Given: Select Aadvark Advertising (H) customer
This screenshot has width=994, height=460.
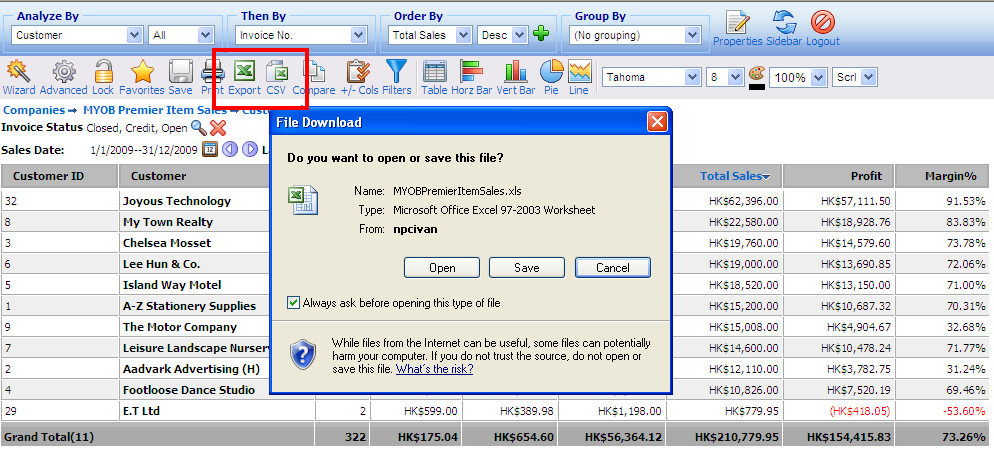Looking at the screenshot, I should [191, 369].
